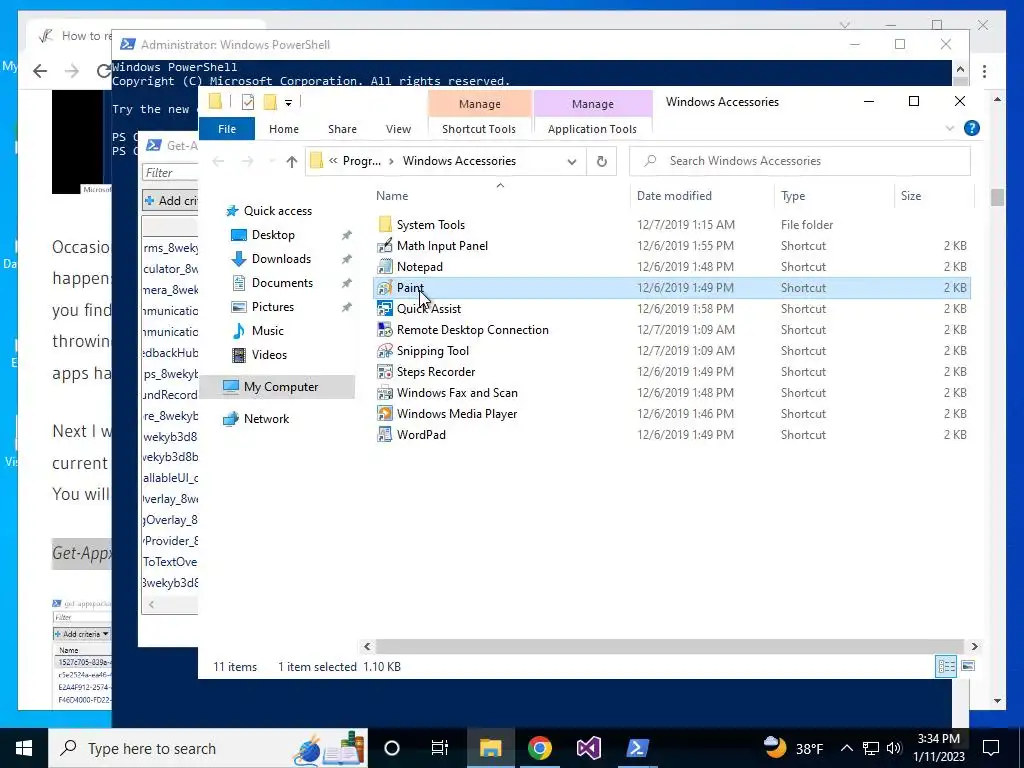Open the volume control in system tray

point(894,748)
